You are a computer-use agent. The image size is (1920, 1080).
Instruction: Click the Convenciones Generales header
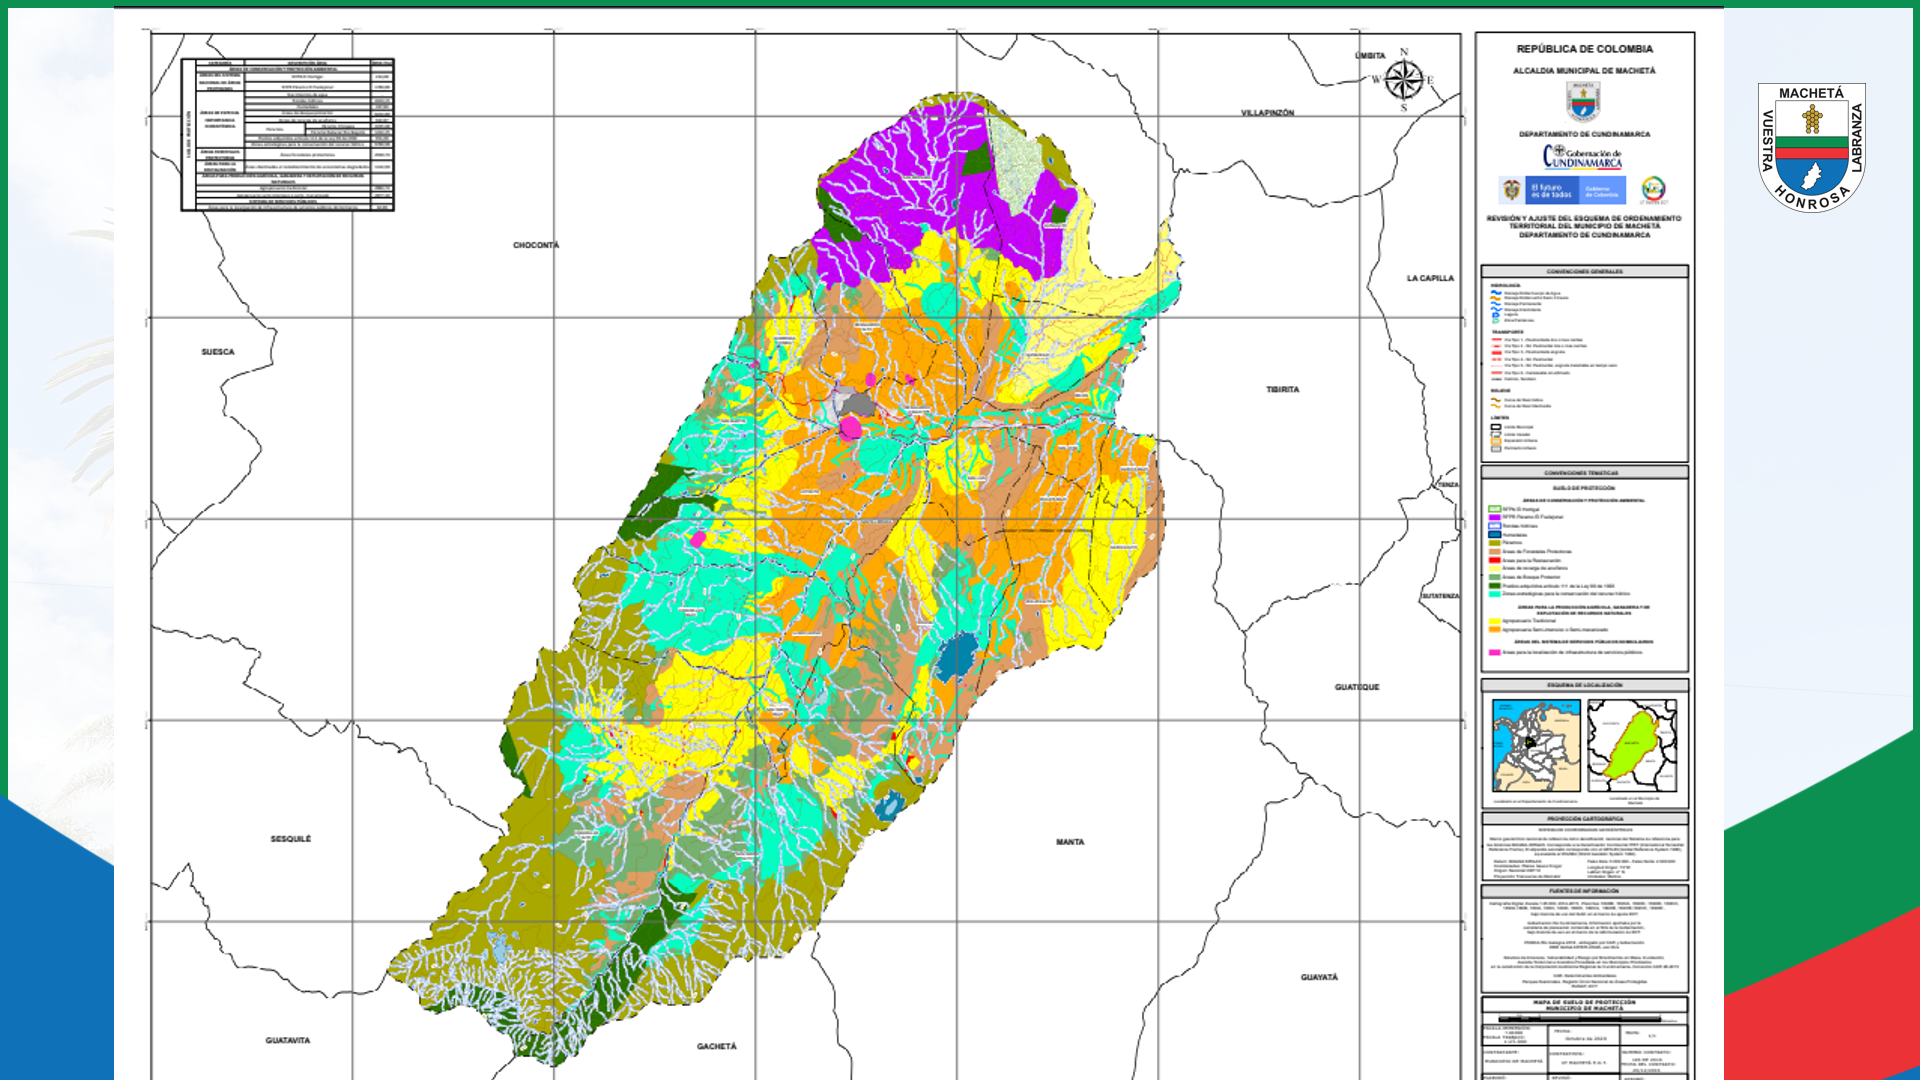click(x=1584, y=272)
